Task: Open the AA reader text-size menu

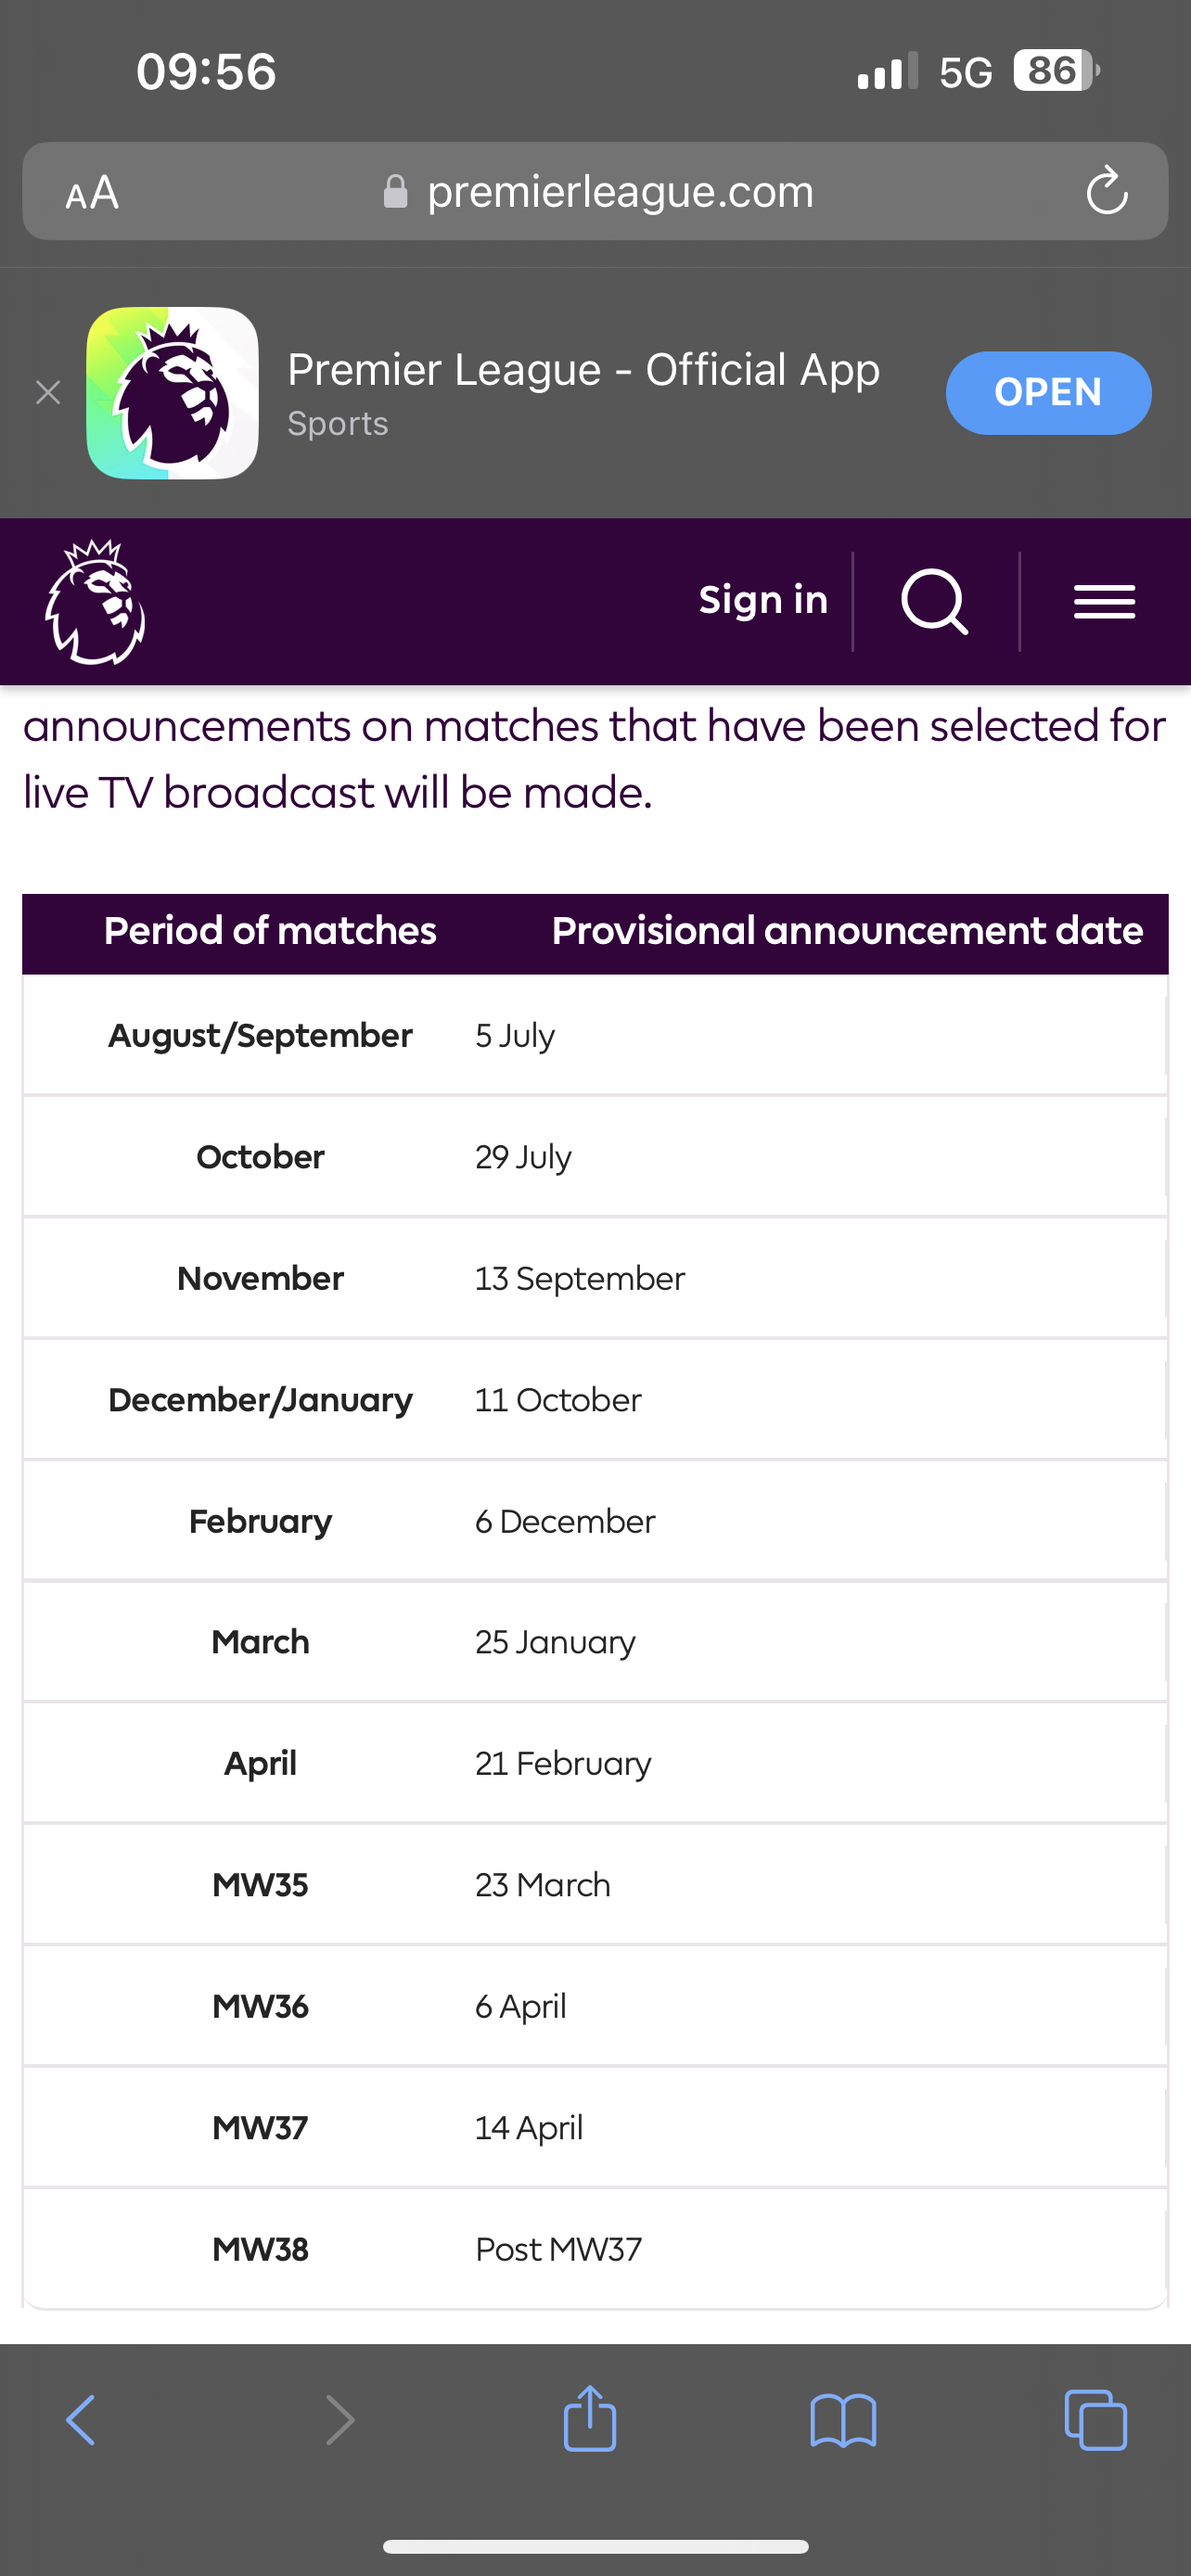Action: tap(92, 192)
